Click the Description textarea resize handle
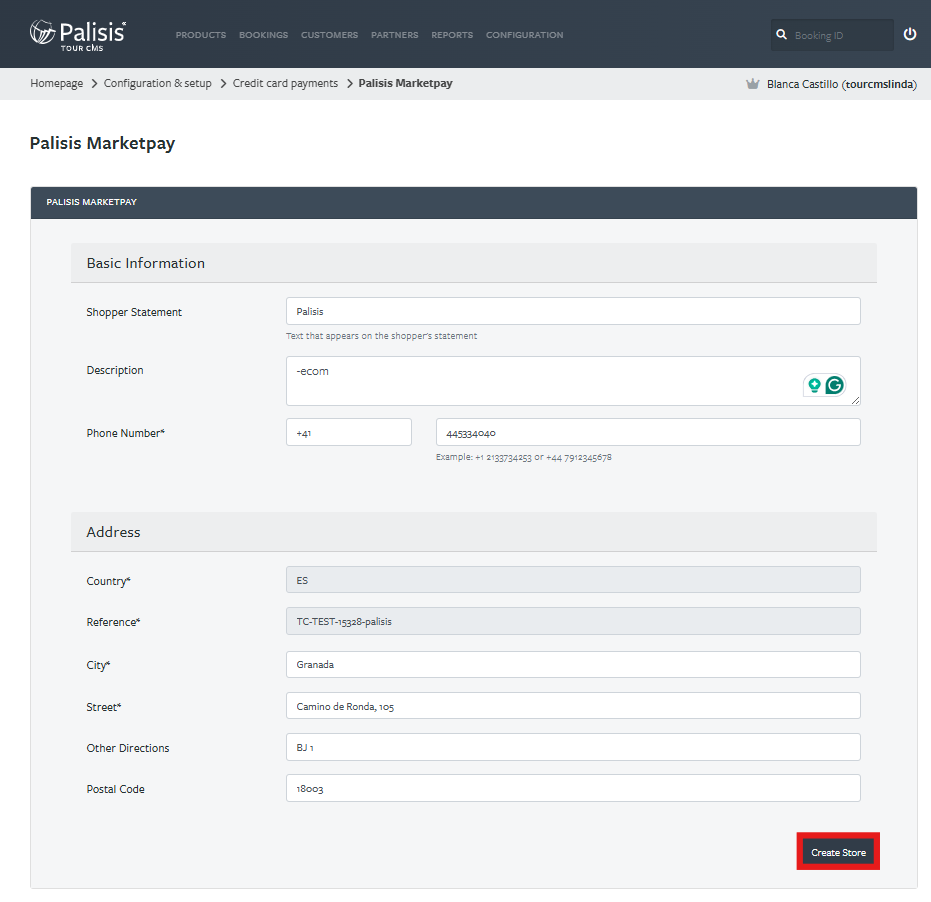Image resolution: width=931 pixels, height=902 pixels. click(855, 401)
